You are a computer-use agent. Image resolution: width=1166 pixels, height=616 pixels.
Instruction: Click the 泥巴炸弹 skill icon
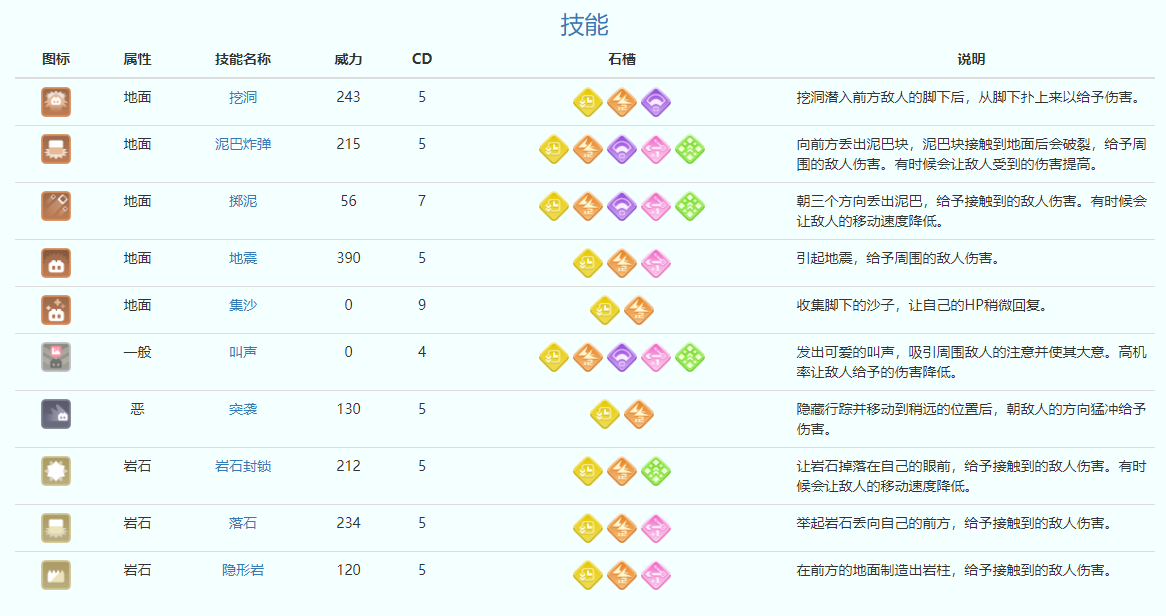(x=56, y=149)
